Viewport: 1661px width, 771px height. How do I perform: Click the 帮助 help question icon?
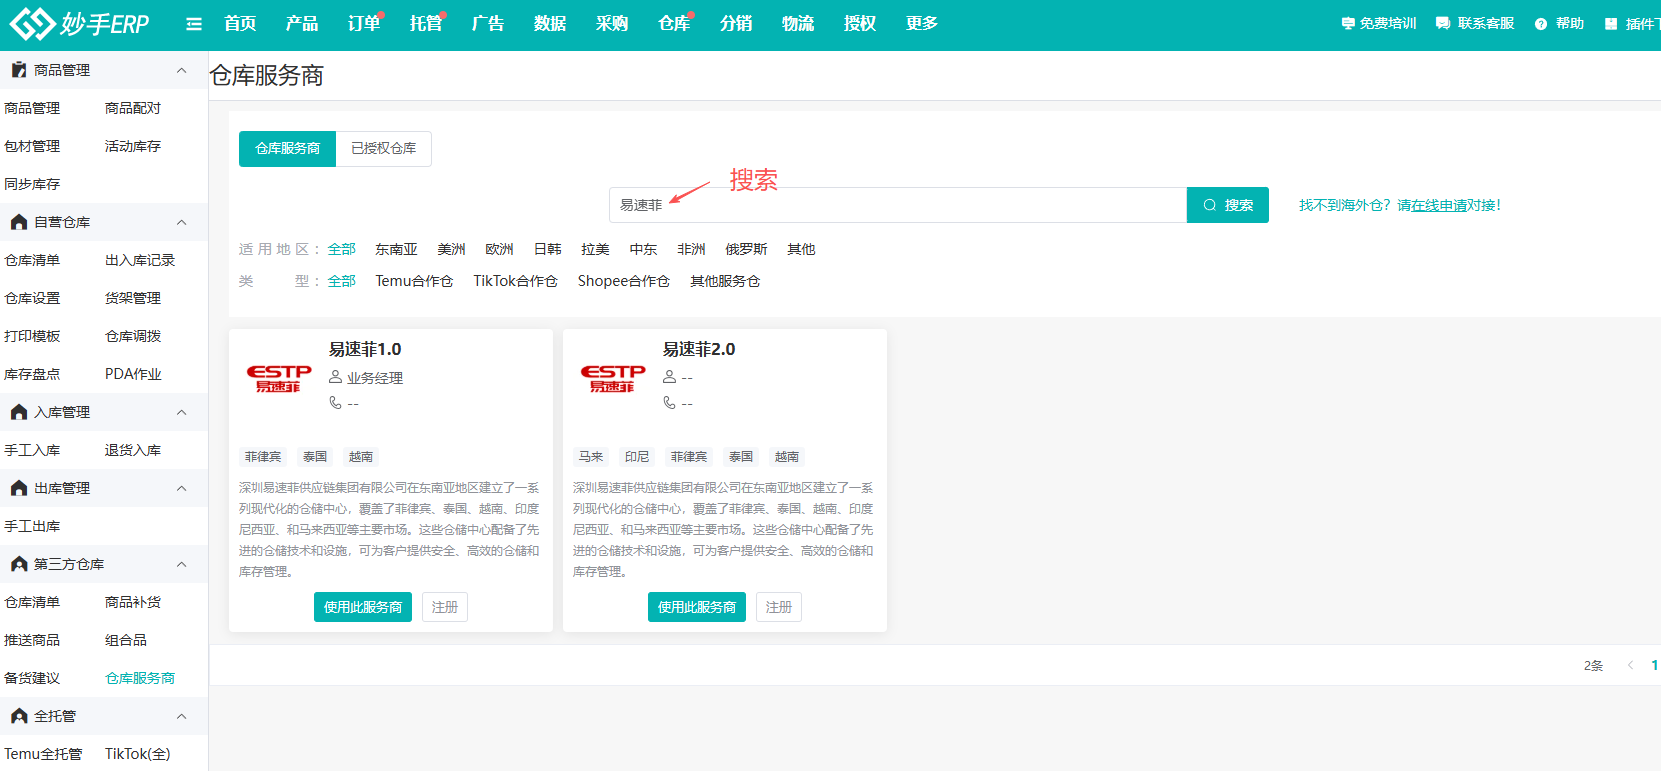pos(1541,24)
